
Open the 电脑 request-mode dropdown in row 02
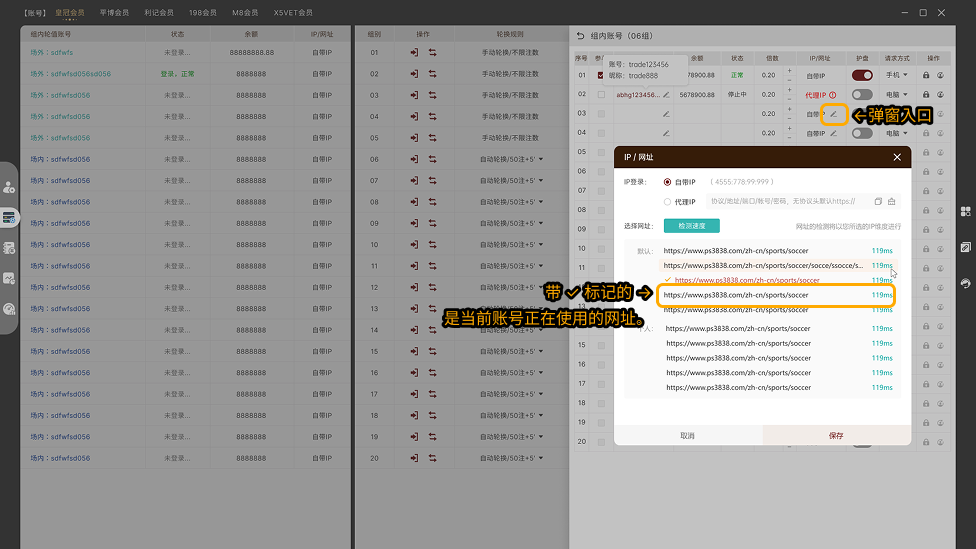click(897, 95)
